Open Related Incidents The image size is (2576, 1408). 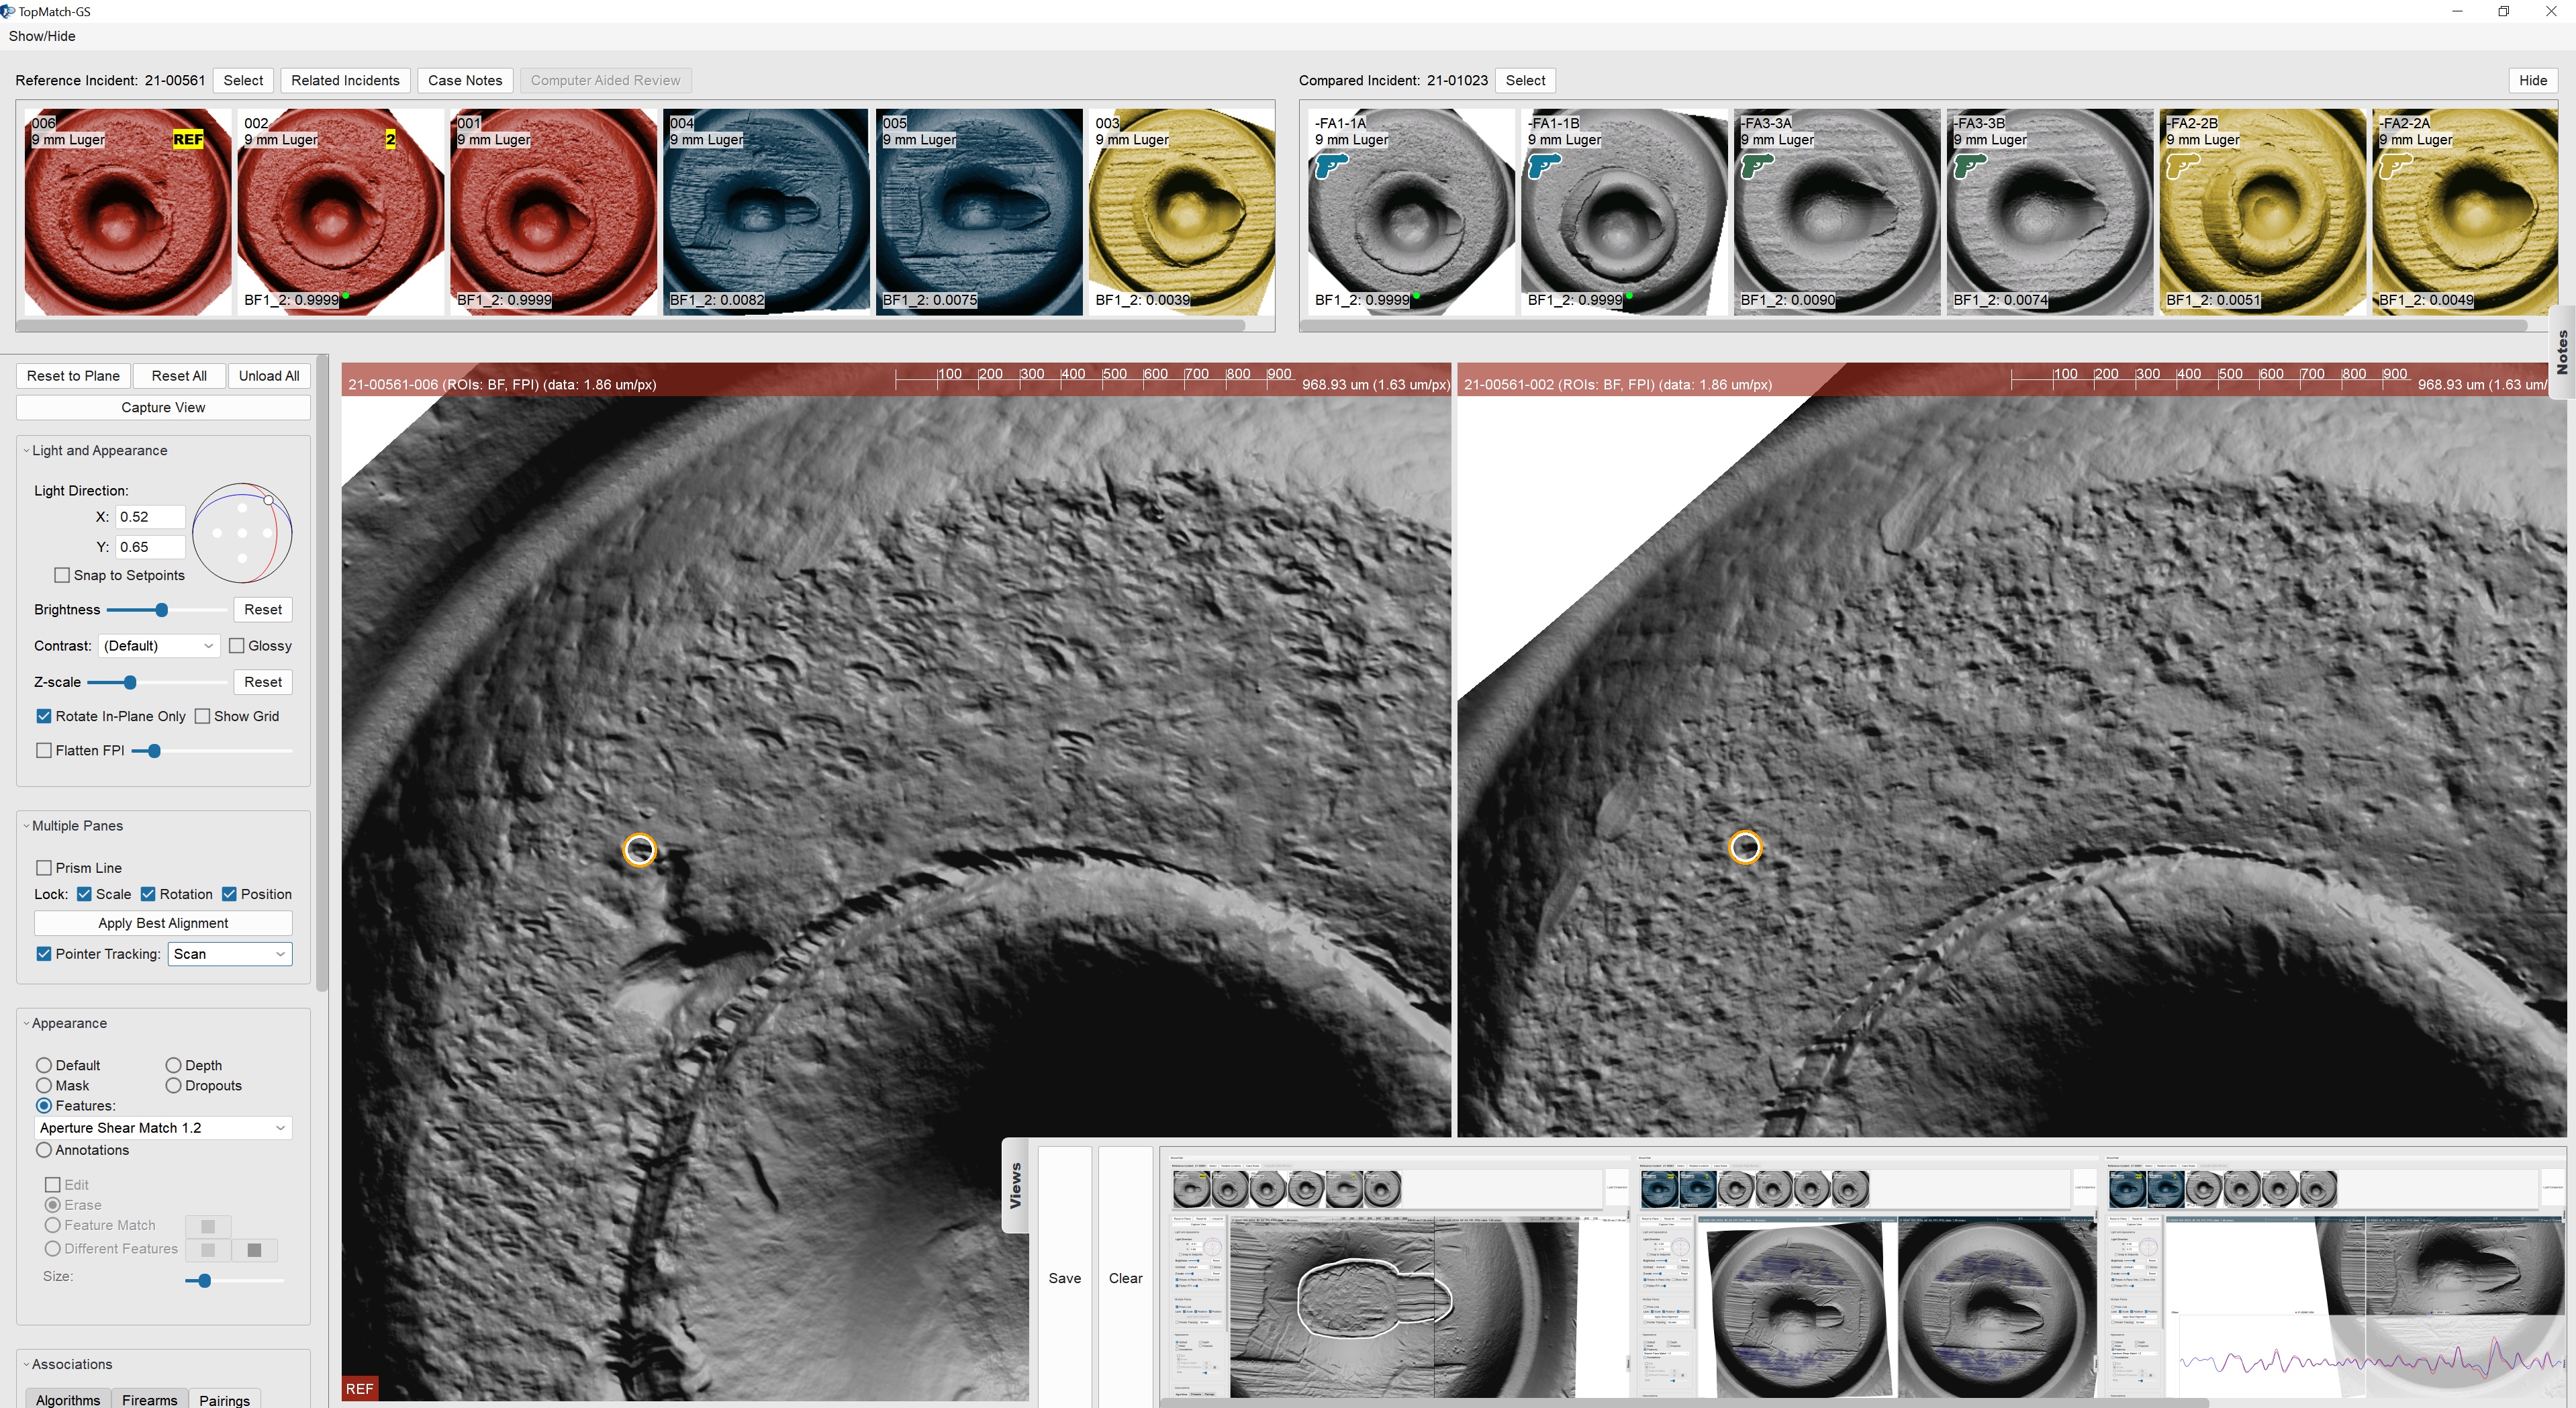coord(345,80)
